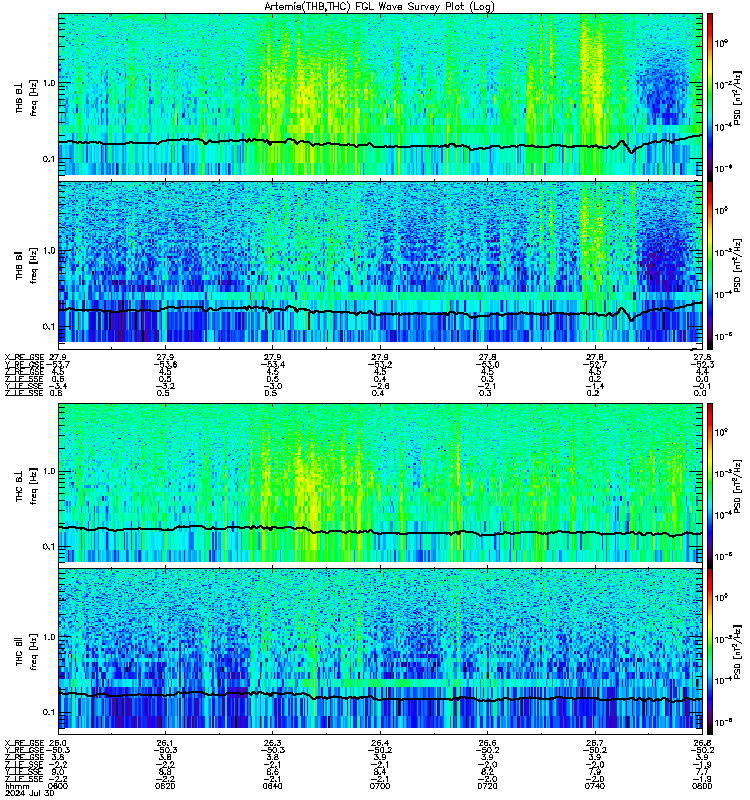Click the THC Y_LE_SSE value 8.6
The width and height of the screenshot is (750, 800).
pos(272,772)
